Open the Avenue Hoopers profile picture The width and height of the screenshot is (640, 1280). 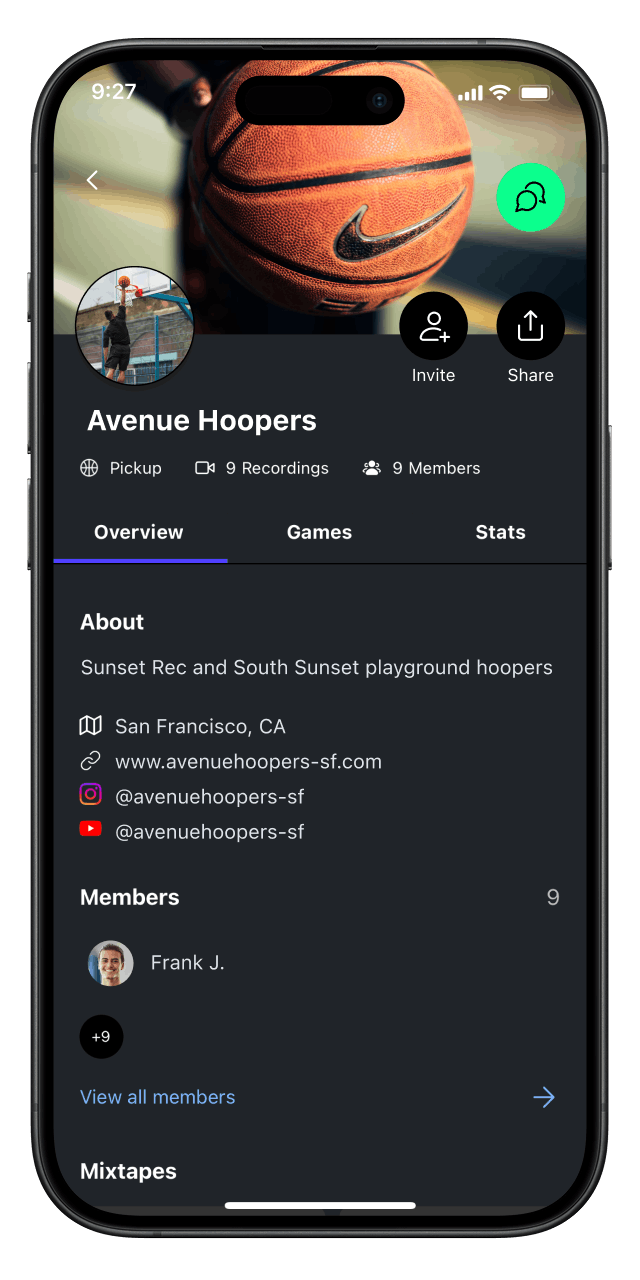coord(135,326)
